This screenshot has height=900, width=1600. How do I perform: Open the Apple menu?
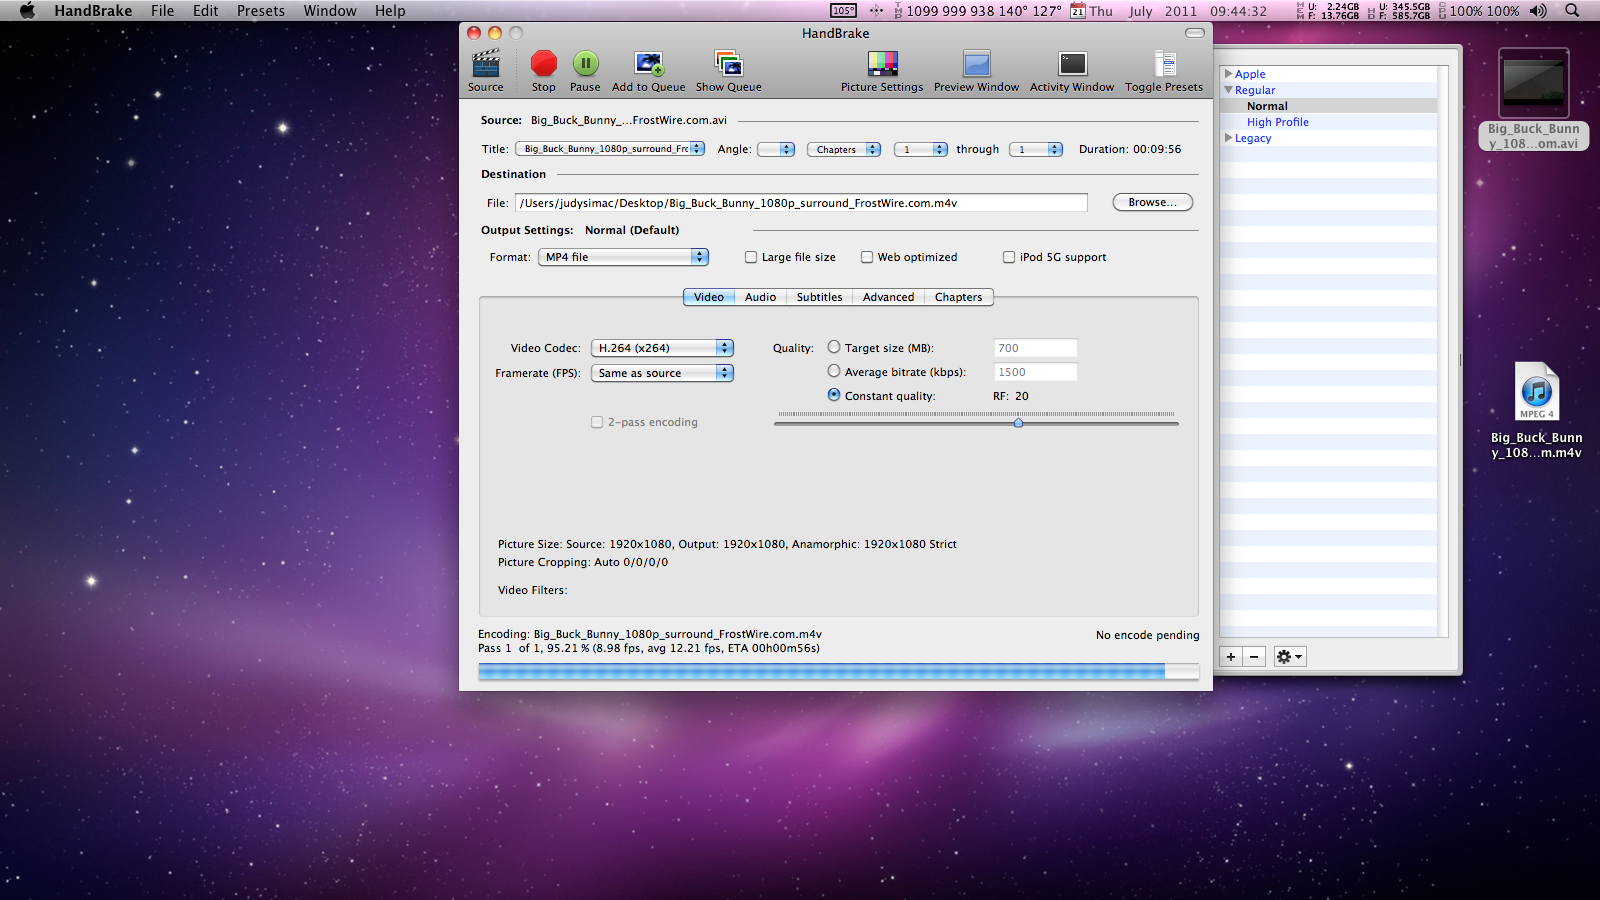pyautogui.click(x=27, y=11)
